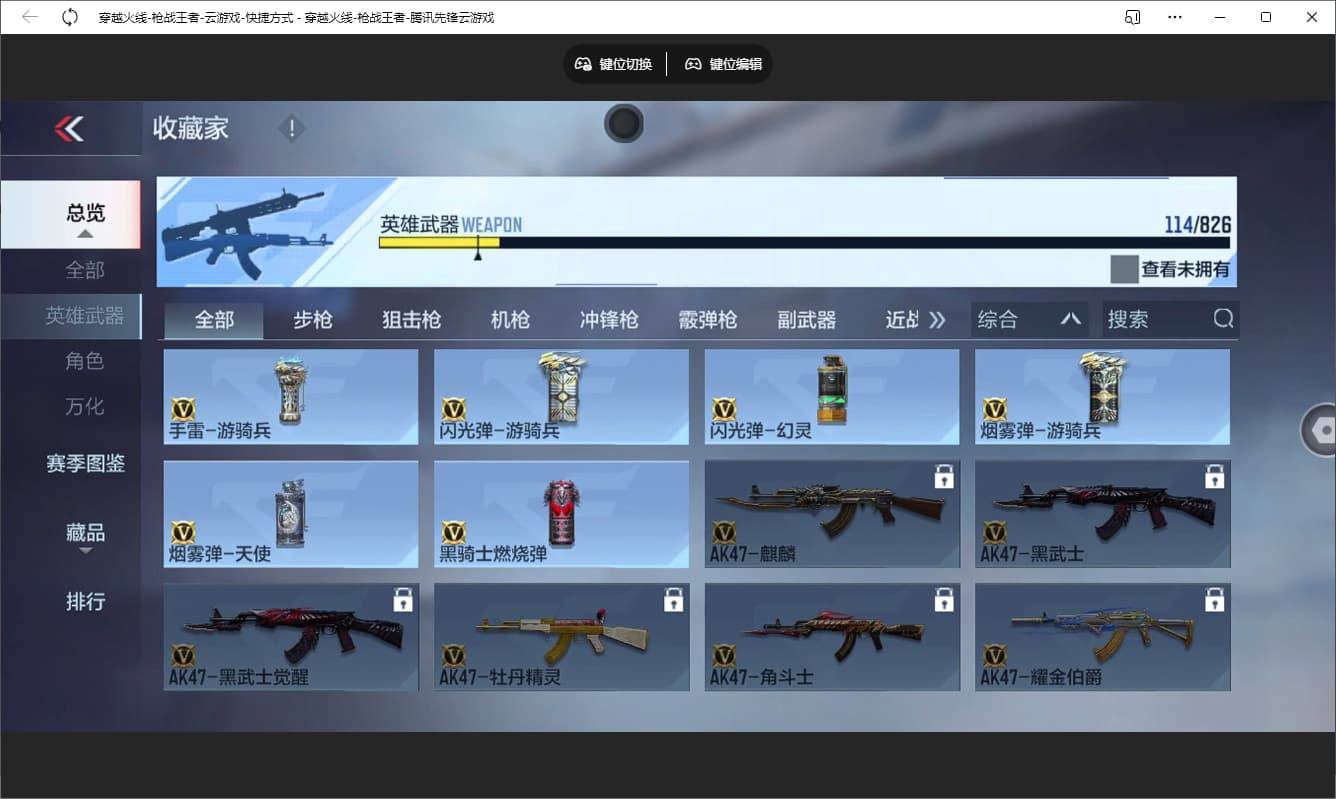The image size is (1336, 799).
Task: Click the screen-cast icon in the title bar
Action: coord(1133,16)
